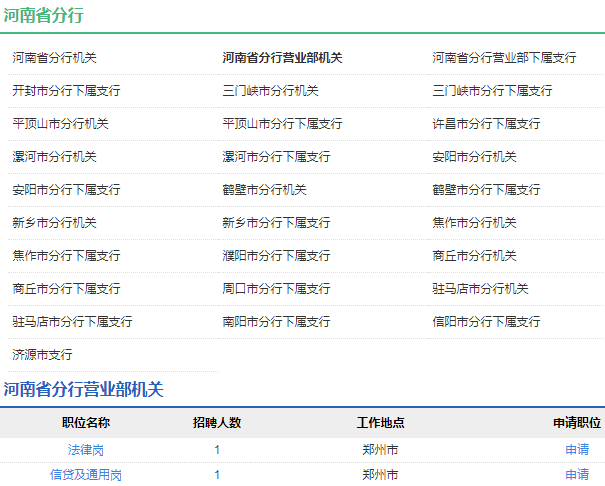Open 安阳市分行机关 link
The height and width of the screenshot is (486, 605).
[x=474, y=157]
